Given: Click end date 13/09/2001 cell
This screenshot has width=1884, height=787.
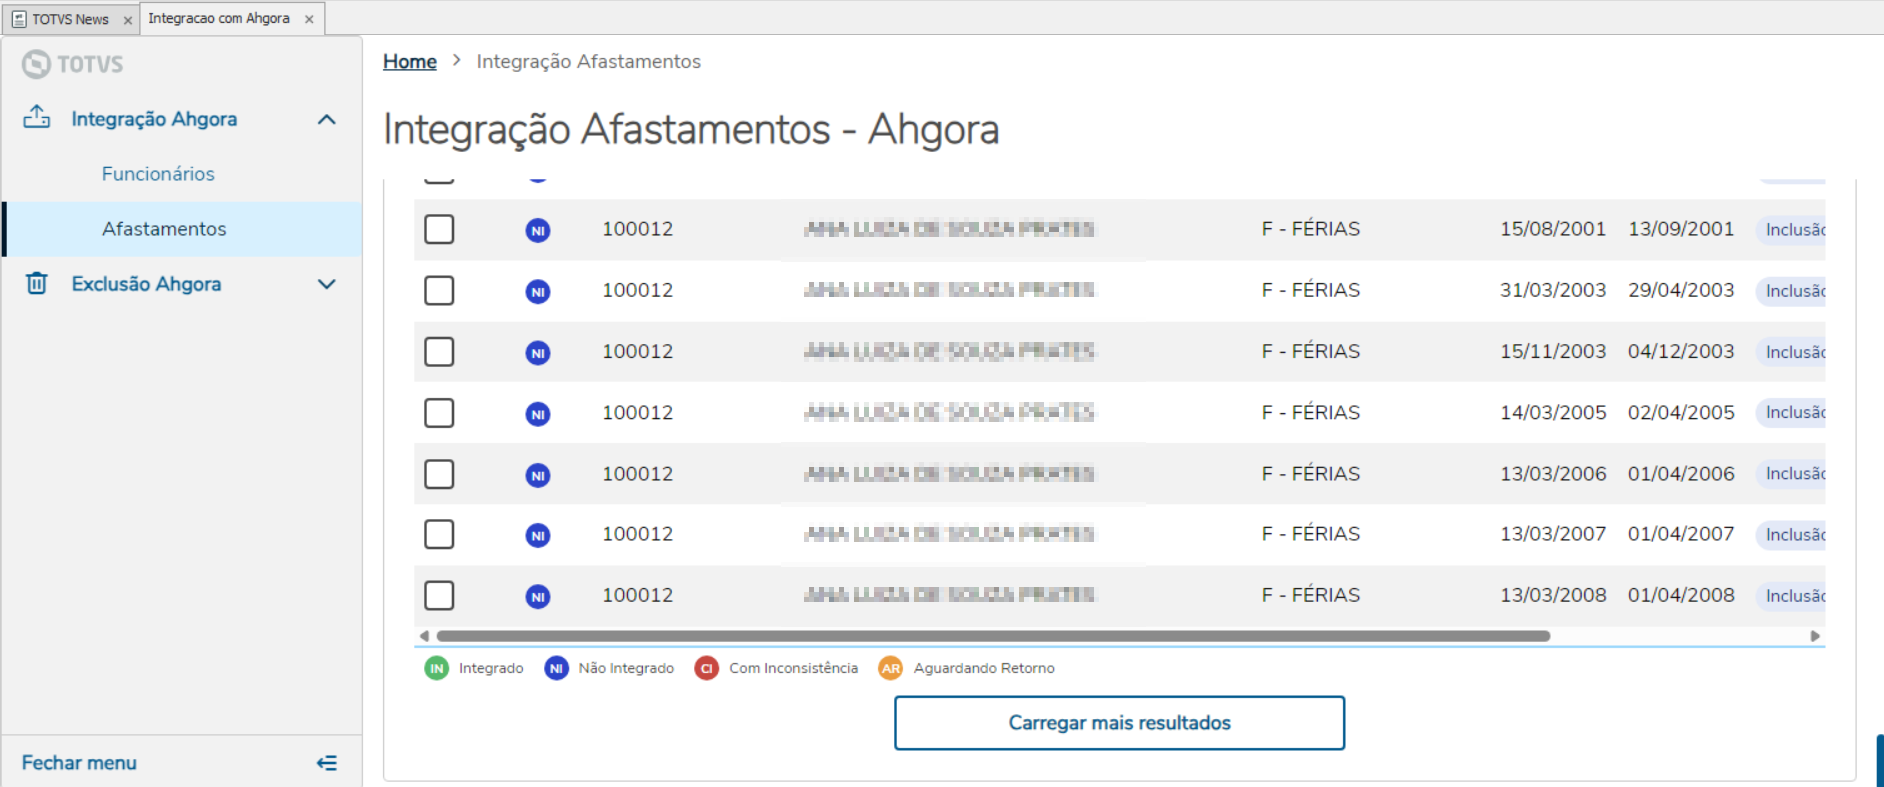Looking at the screenshot, I should 1681,229.
